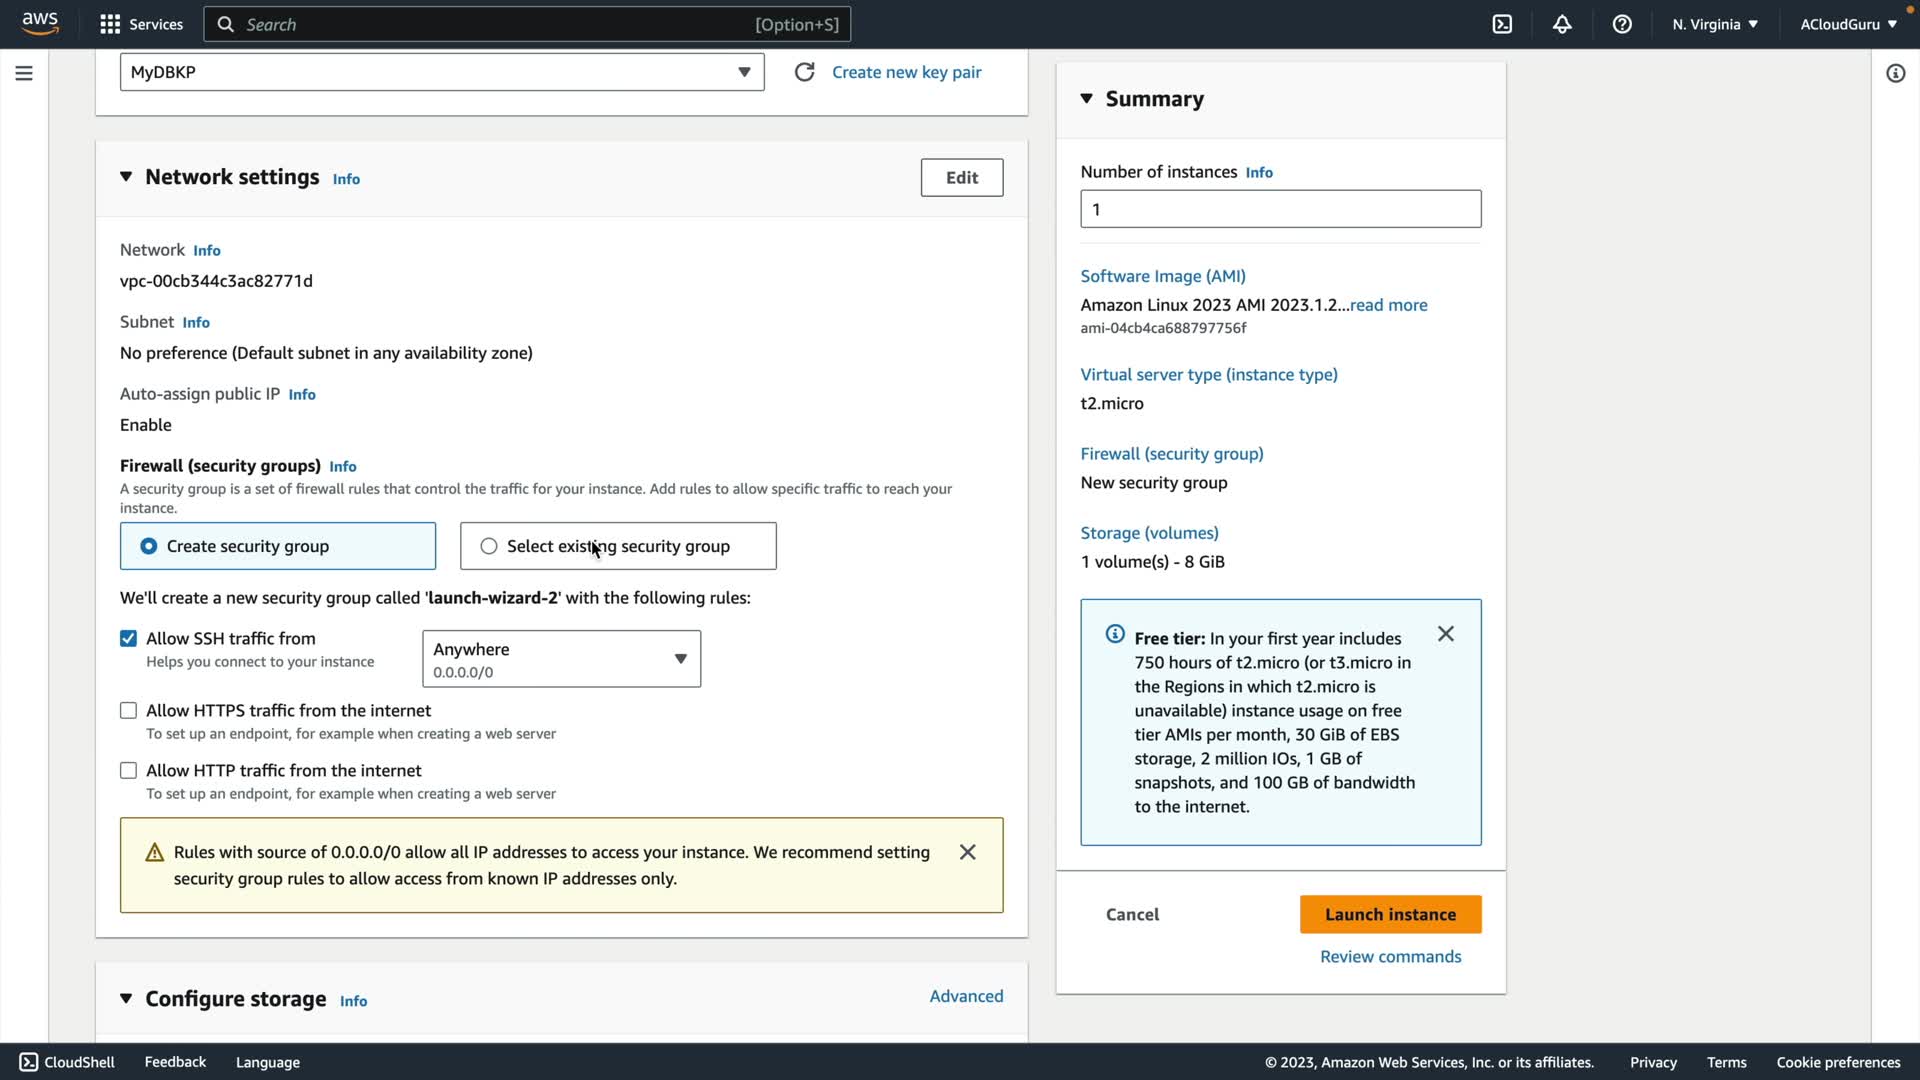The width and height of the screenshot is (1920, 1080).
Task: Open the CloudShell icon in the top bar
Action: (1502, 24)
